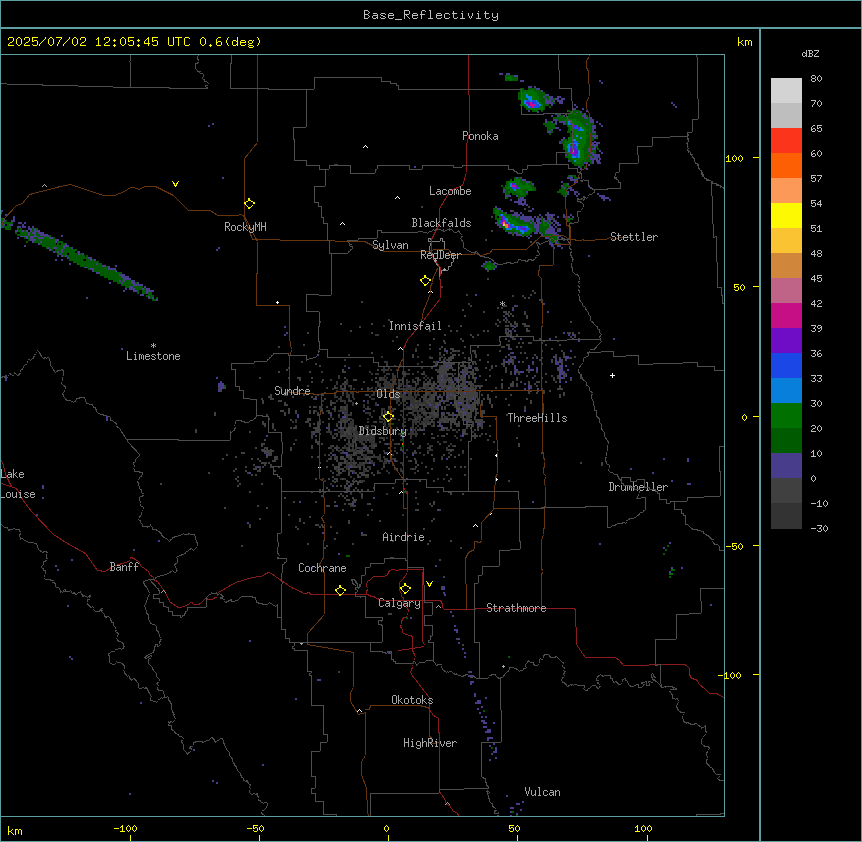Click the yellow diamond marker above Calgary
Screen dimensions: 862x842
(405, 589)
